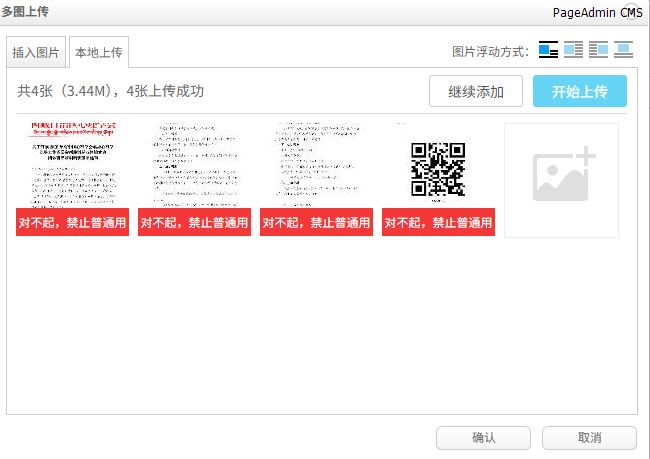Switch to the 插入图片 tab

click(36, 52)
